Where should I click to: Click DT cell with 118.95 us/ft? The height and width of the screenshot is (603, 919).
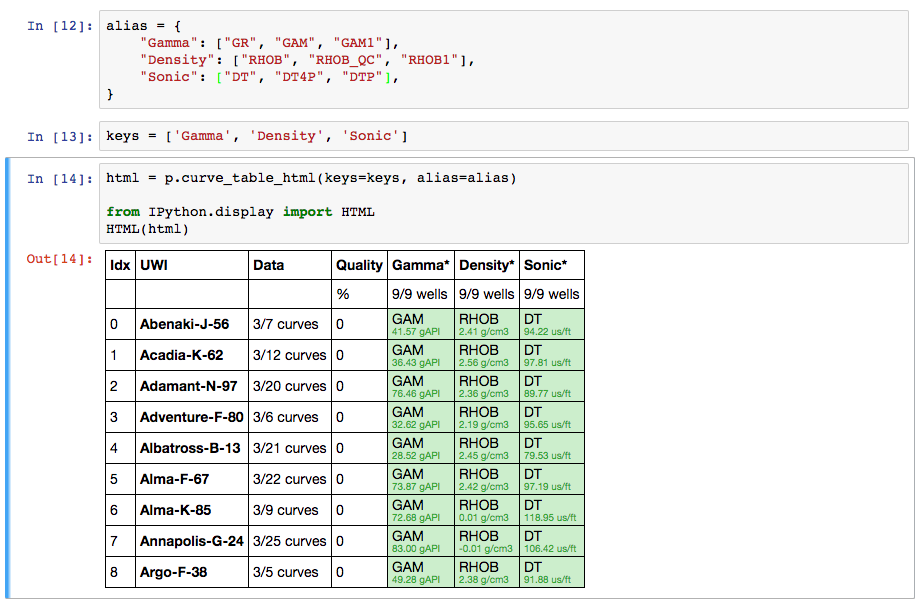pyautogui.click(x=552, y=510)
